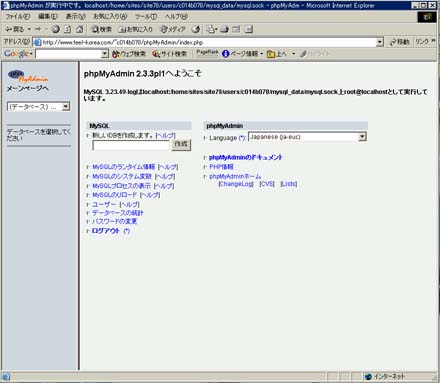
Task: Click the Forward arrow toolbar button
Action: (38, 29)
